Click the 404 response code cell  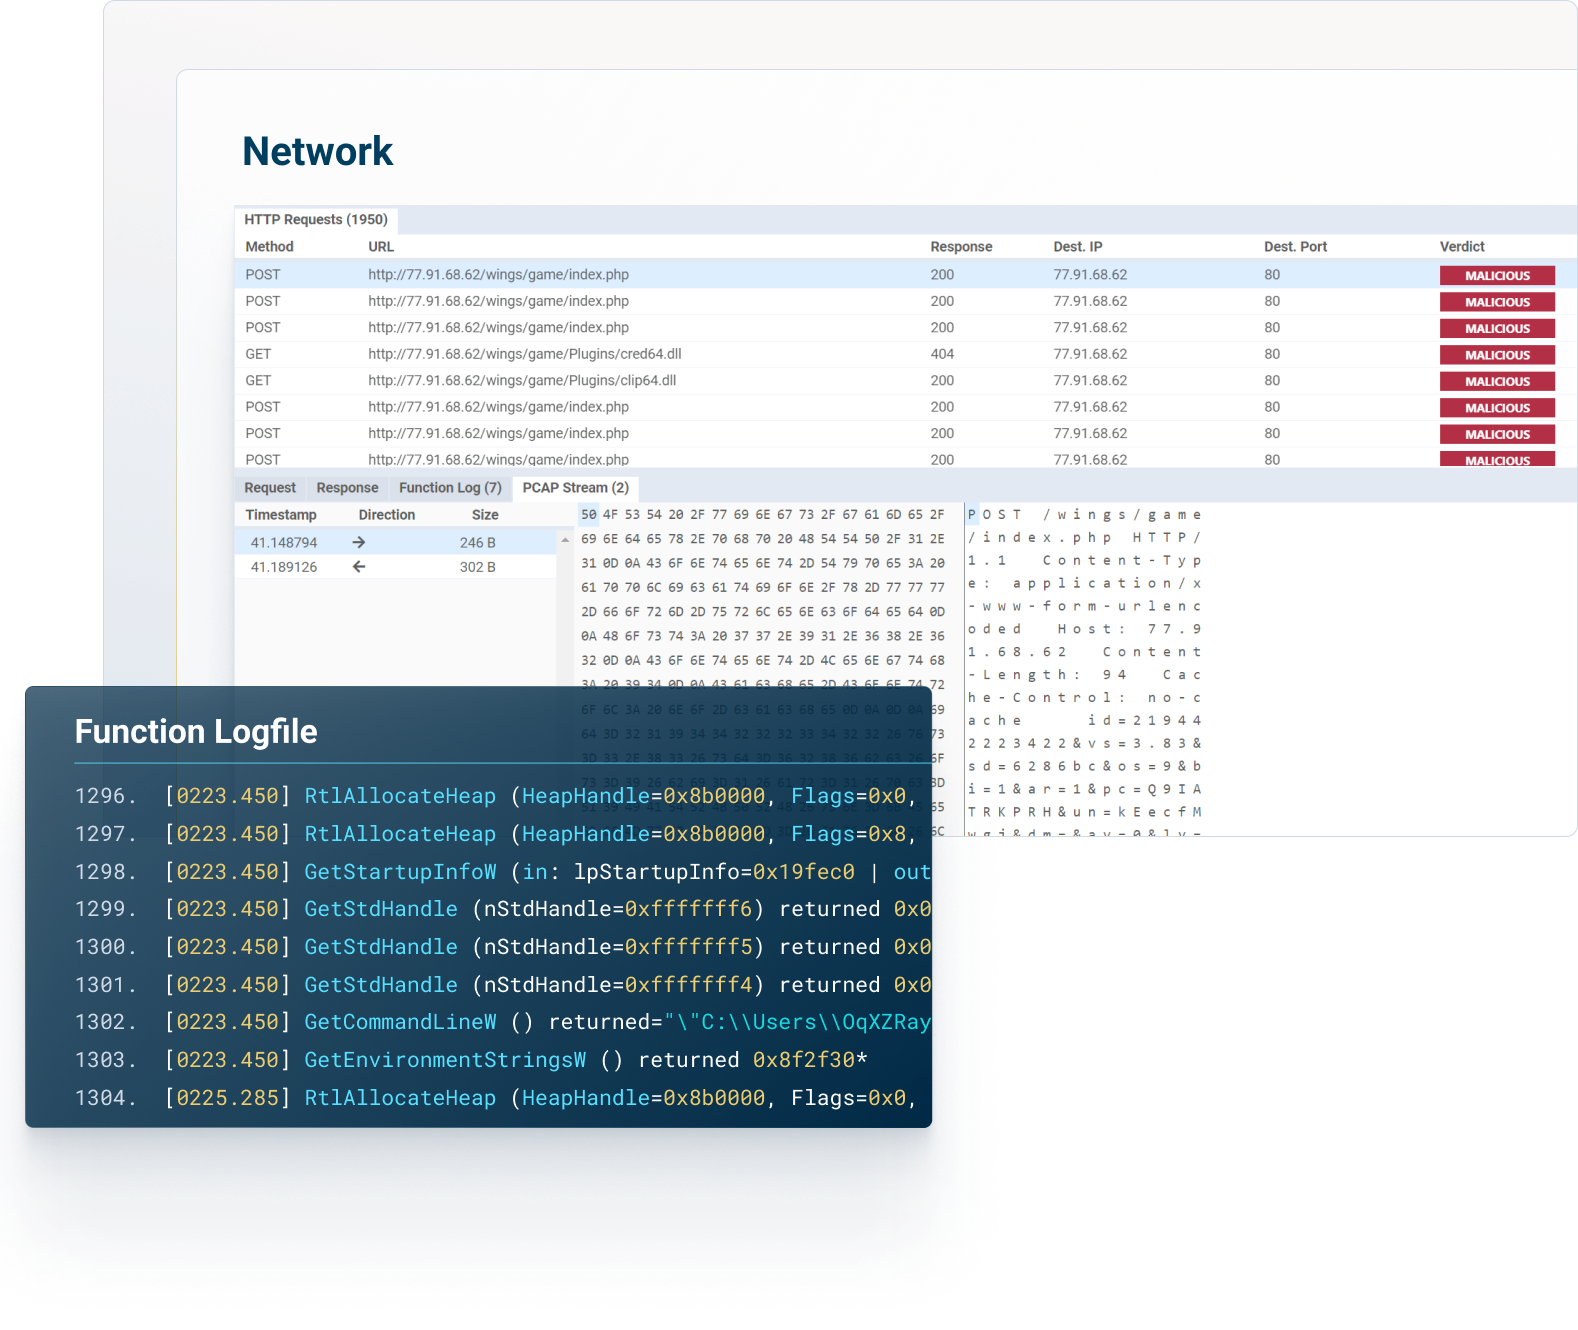point(942,354)
